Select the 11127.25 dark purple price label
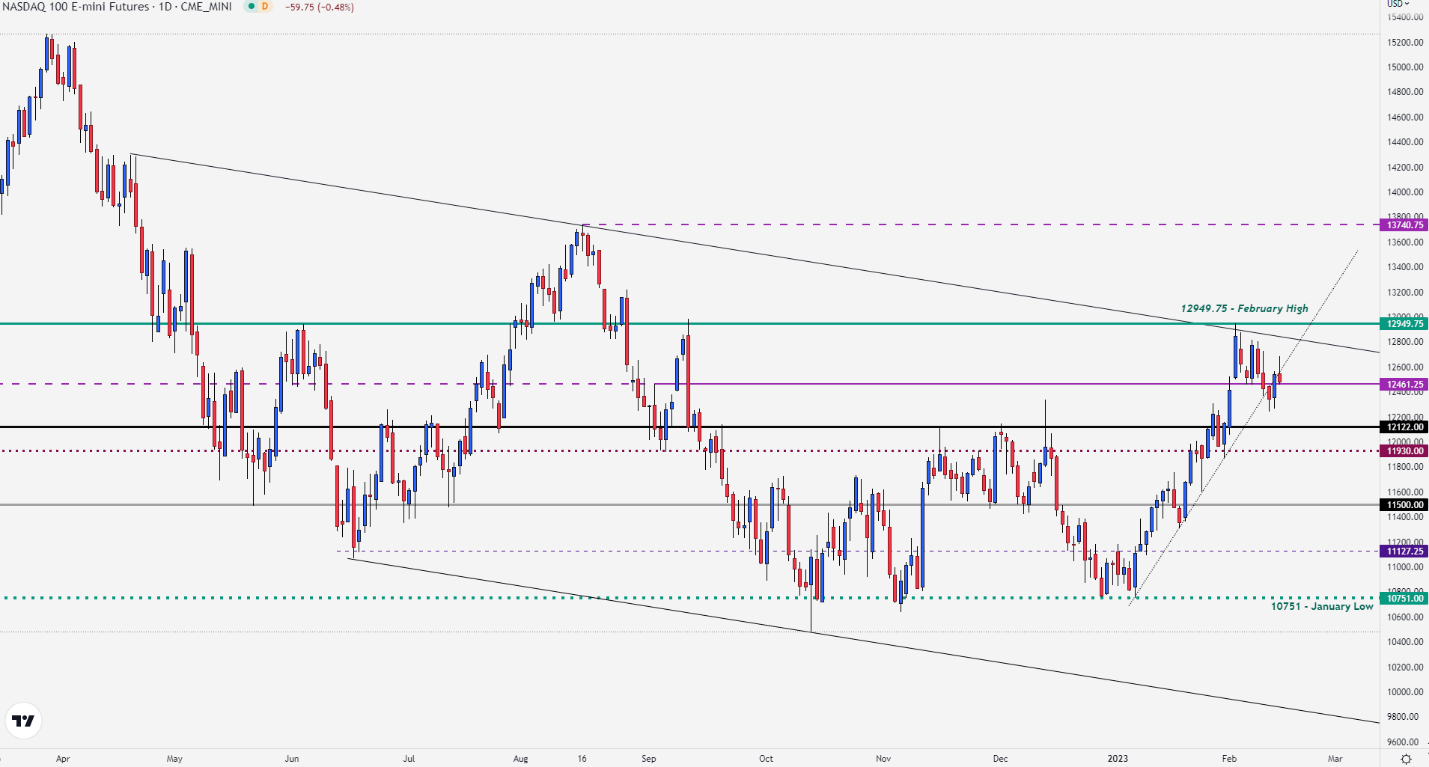1429x767 pixels. [x=1402, y=551]
